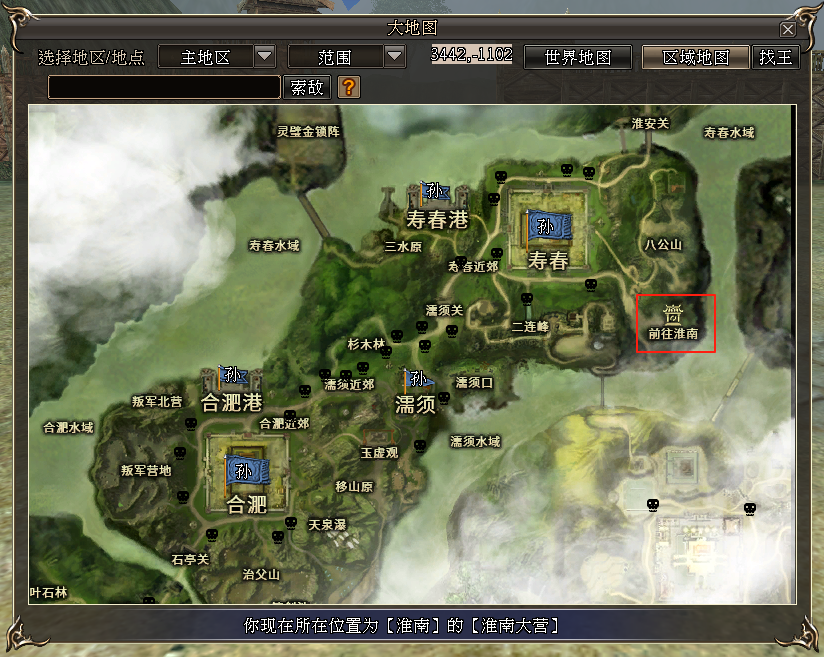This screenshot has width=824, height=657.
Task: Expand the 范围 dropdown arrow
Action: [394, 57]
